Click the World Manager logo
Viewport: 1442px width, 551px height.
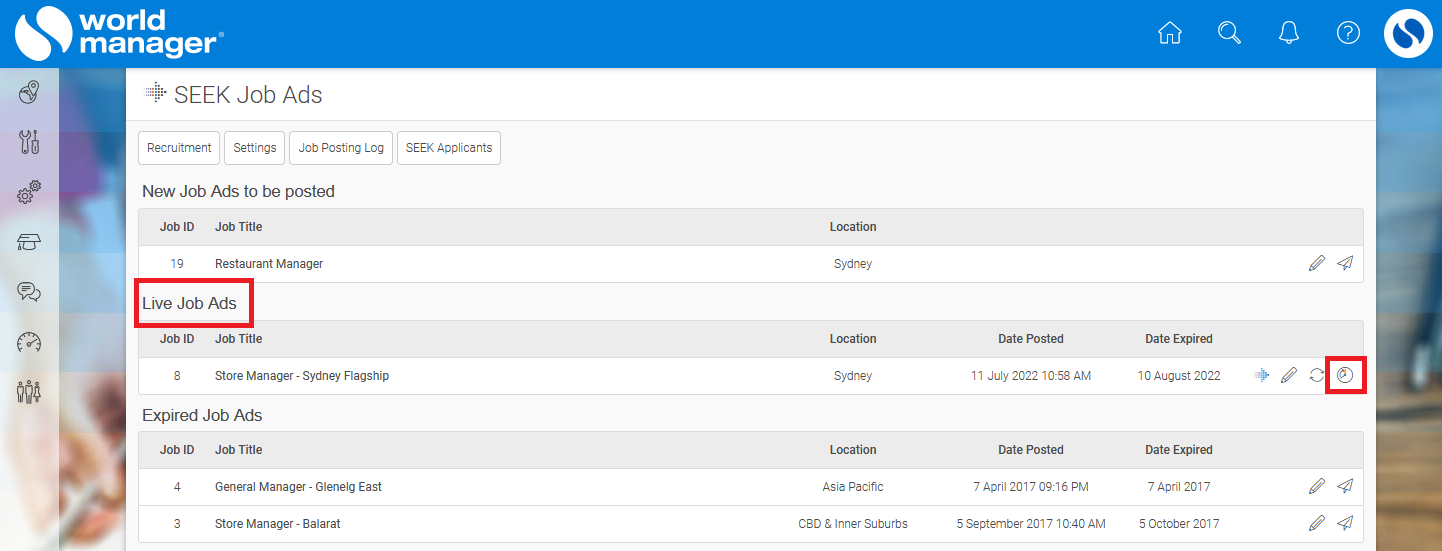(x=119, y=33)
